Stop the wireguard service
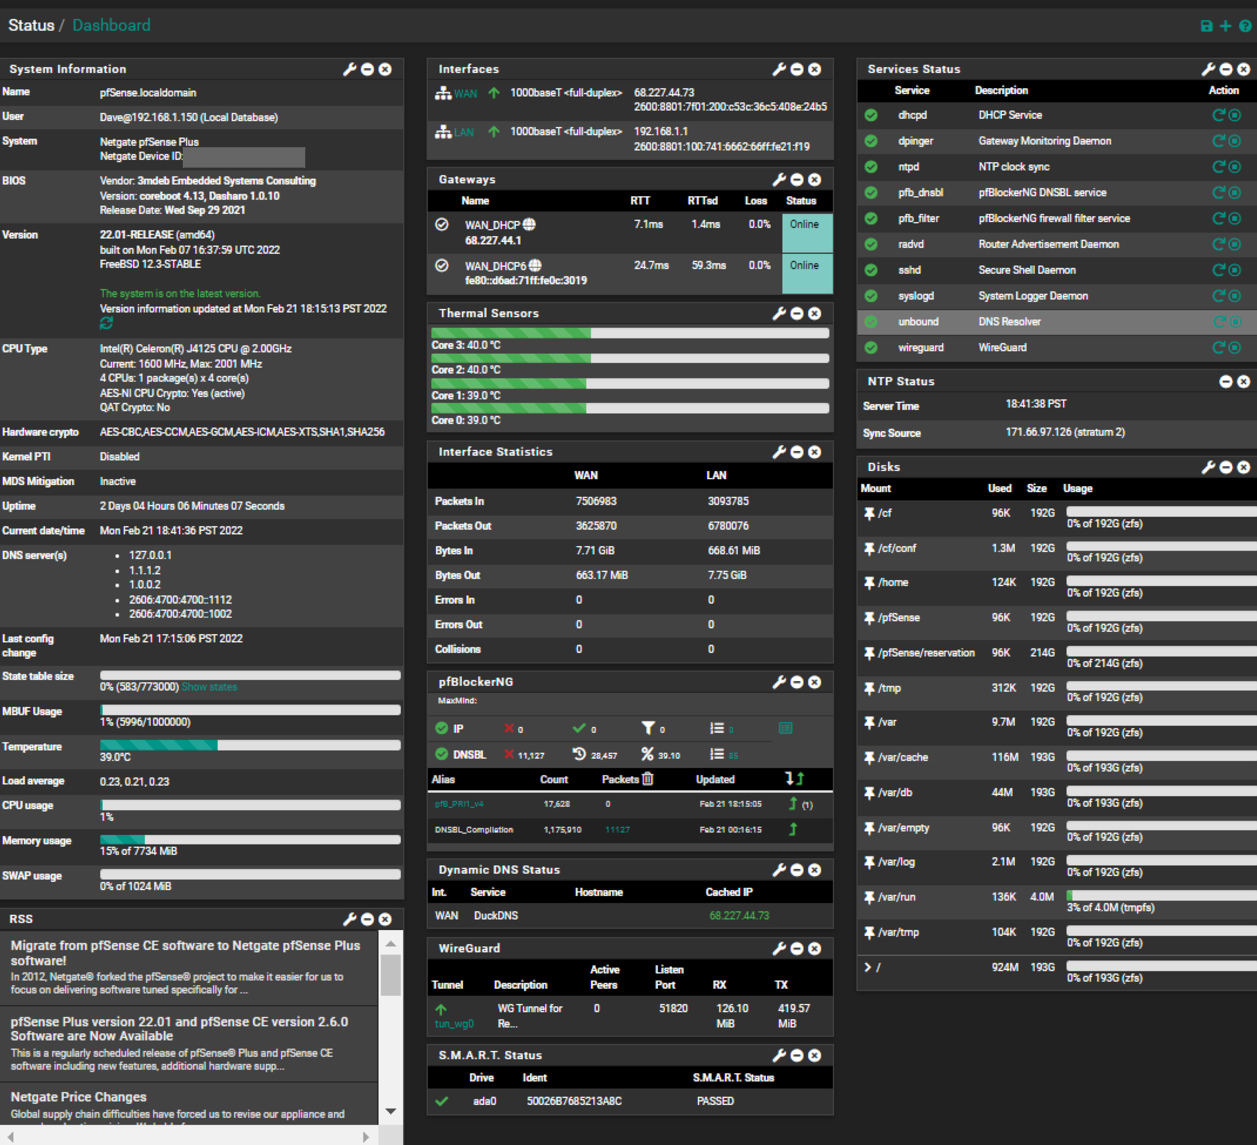The image size is (1257, 1145). click(1235, 348)
